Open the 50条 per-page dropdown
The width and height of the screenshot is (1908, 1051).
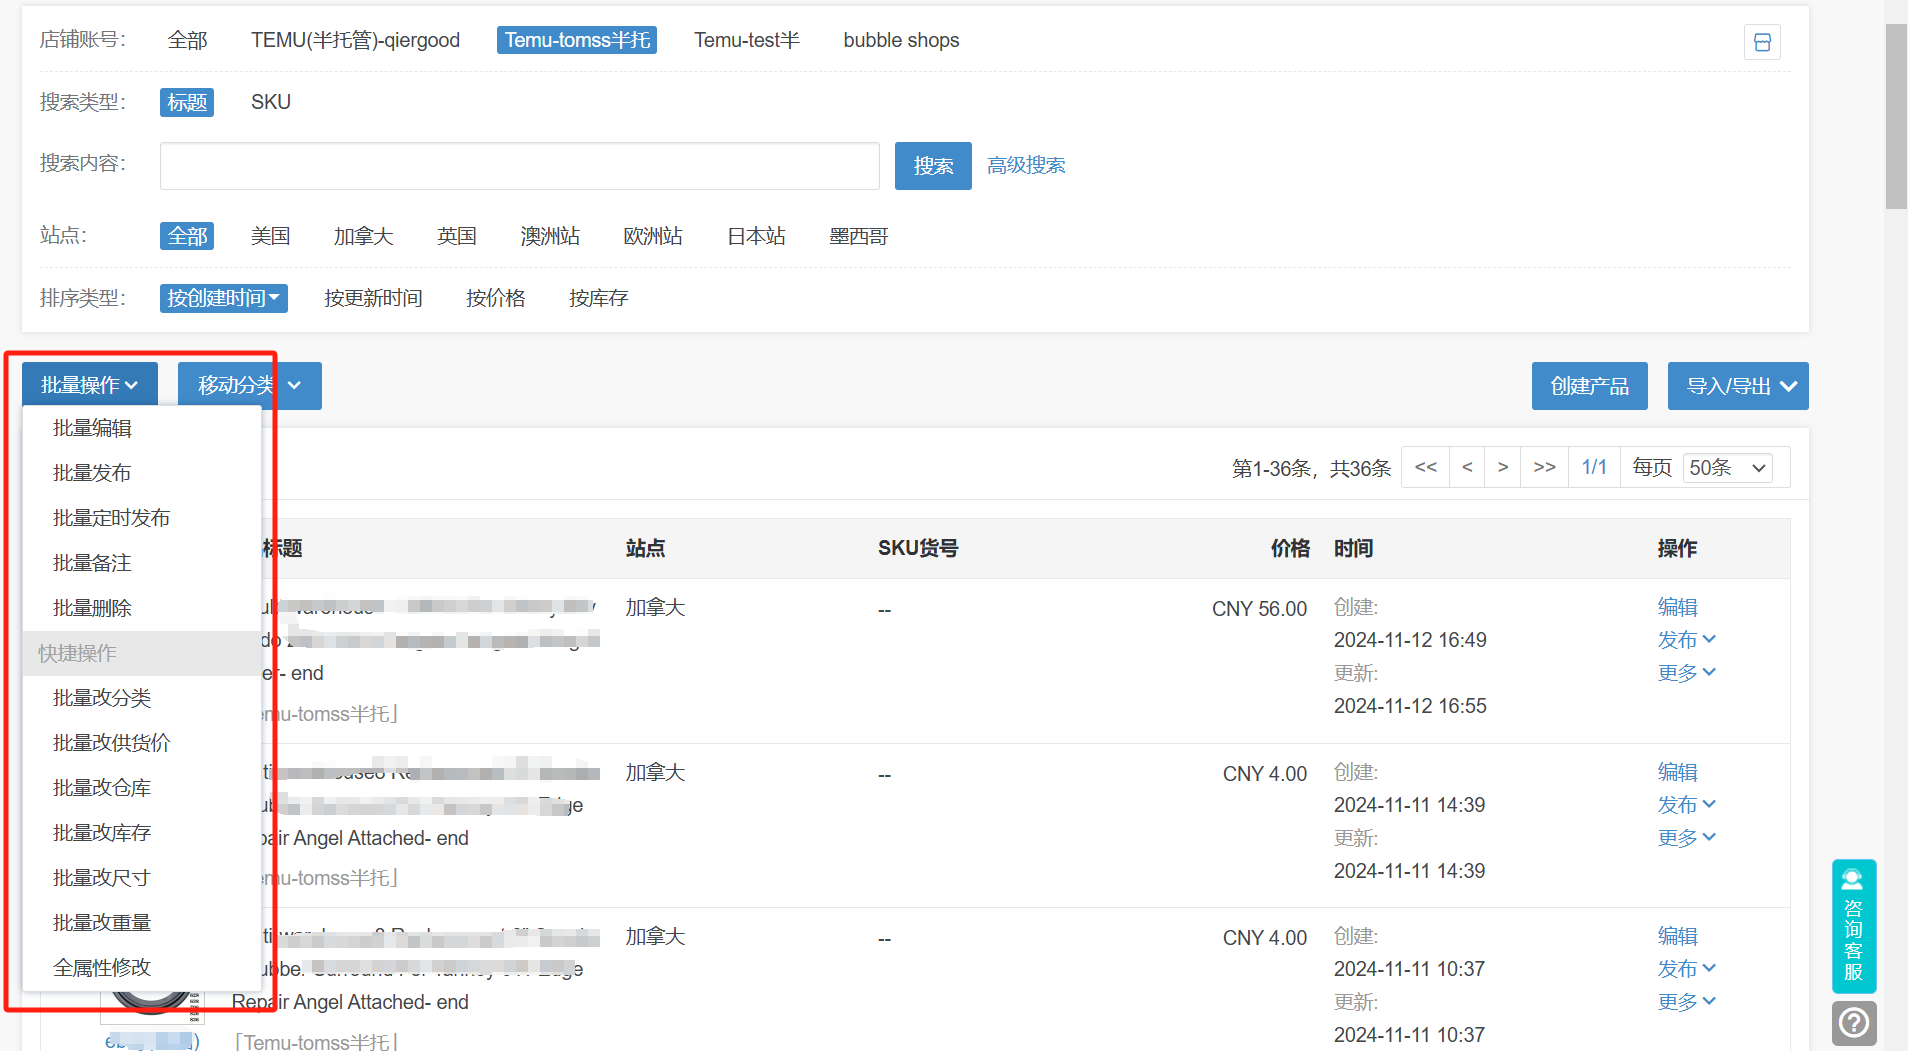tap(1728, 467)
